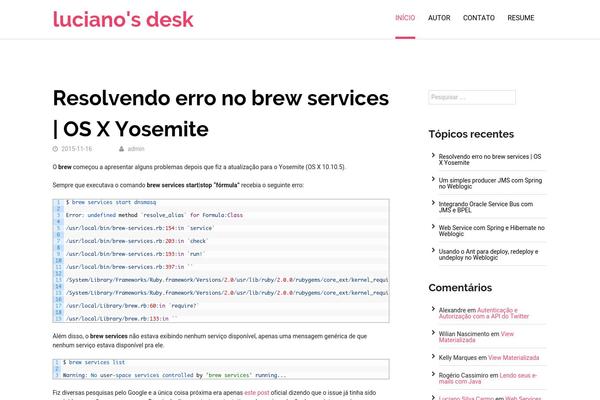Open Rogério Cassimiro's Lendo seus e-mails com Java link
The height and width of the screenshot is (400, 600).
click(488, 378)
